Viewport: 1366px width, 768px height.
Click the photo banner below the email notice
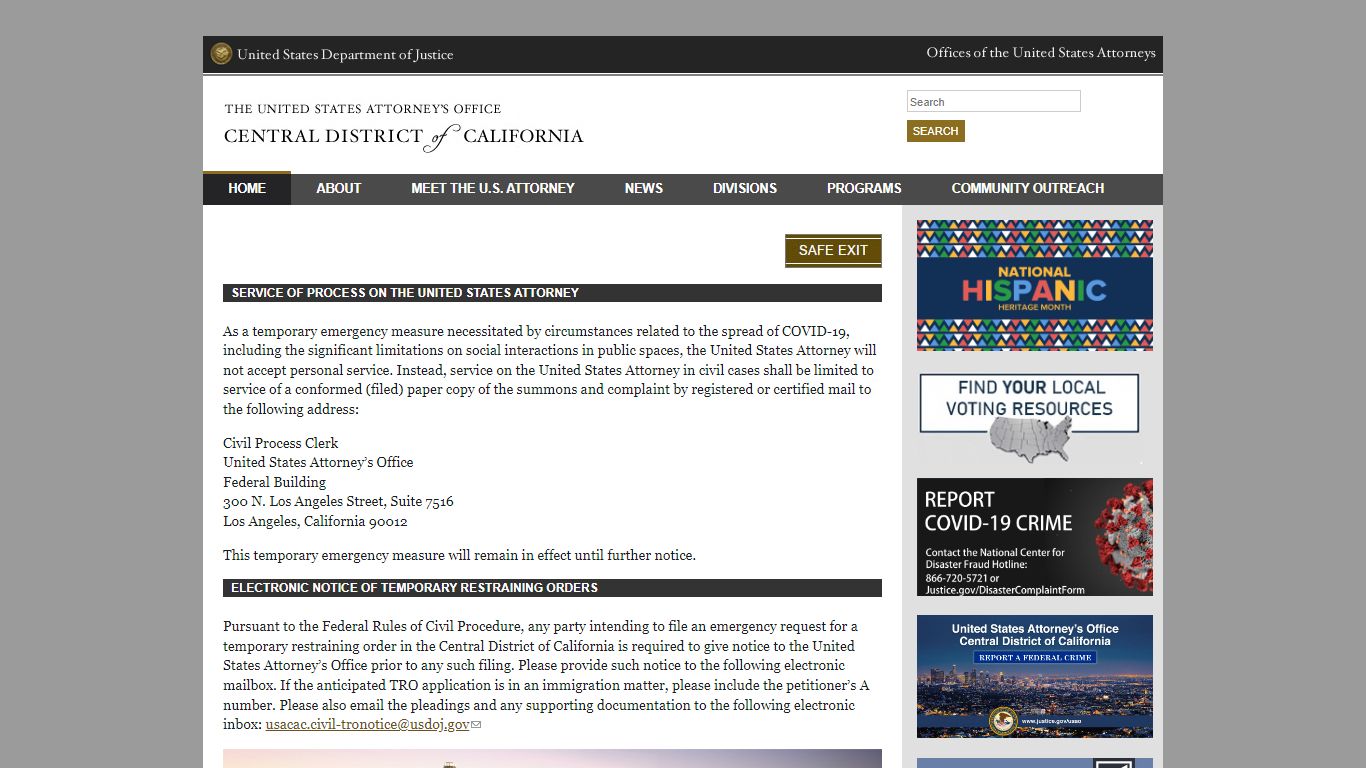[x=552, y=759]
